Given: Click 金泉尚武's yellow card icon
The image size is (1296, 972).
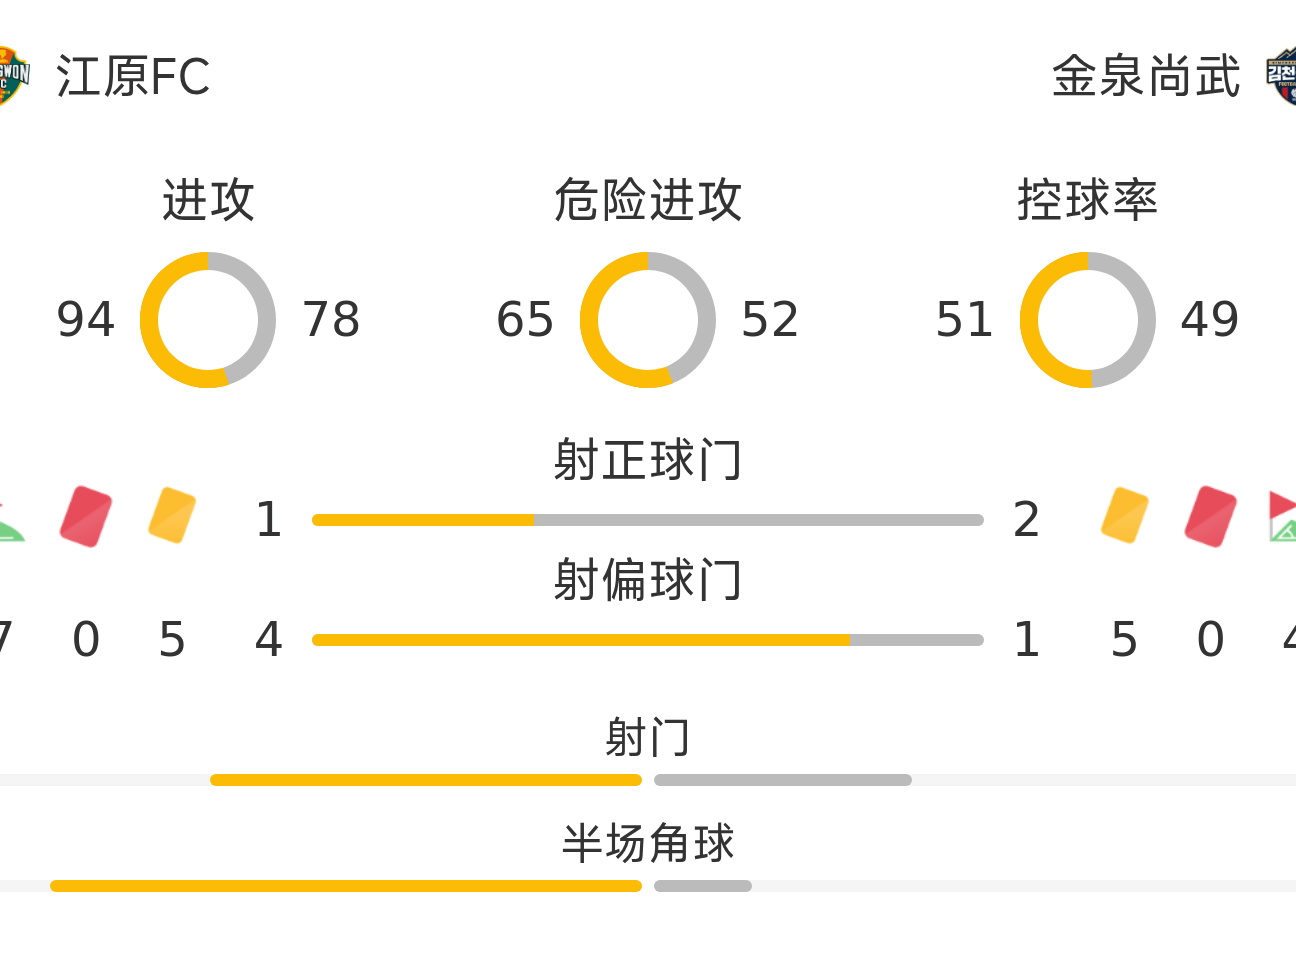Looking at the screenshot, I should 1125,515.
